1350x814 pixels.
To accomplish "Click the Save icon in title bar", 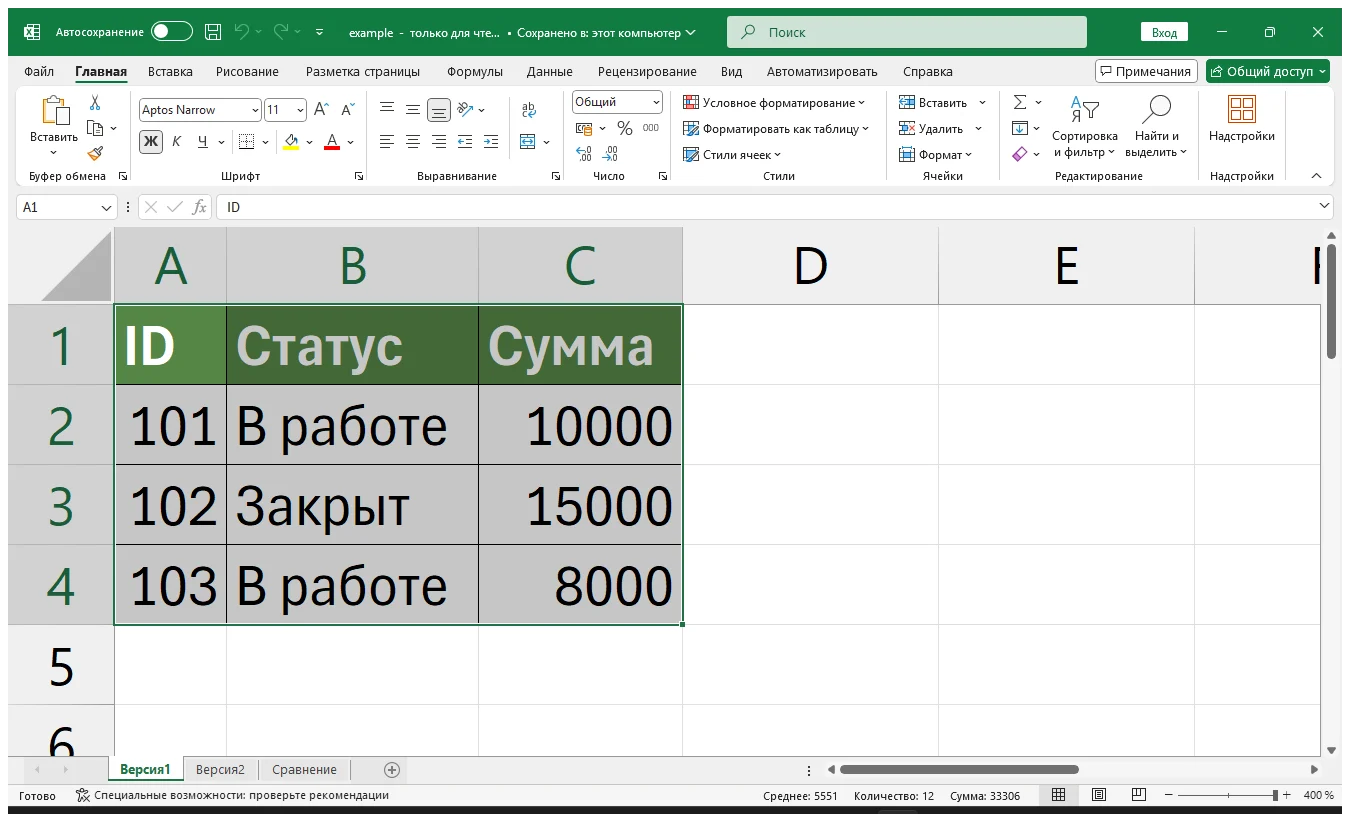I will pyautogui.click(x=213, y=32).
